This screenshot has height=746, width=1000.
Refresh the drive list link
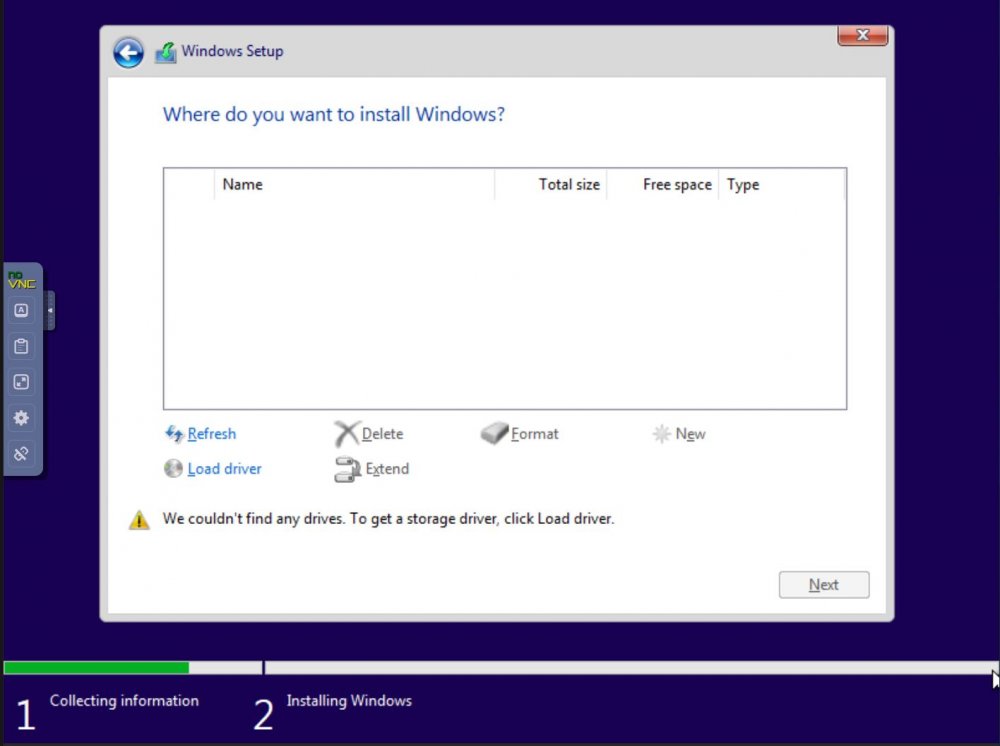[212, 434]
